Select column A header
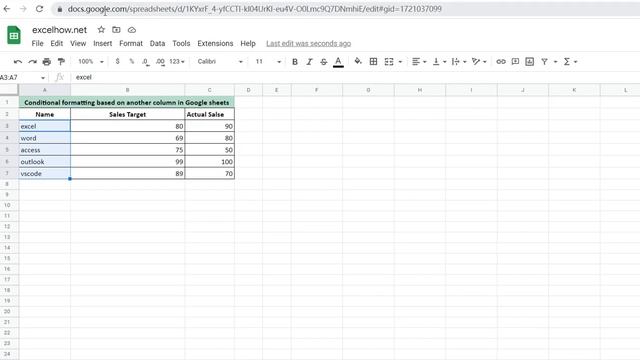Viewport: 640px width, 360px height. (44, 90)
